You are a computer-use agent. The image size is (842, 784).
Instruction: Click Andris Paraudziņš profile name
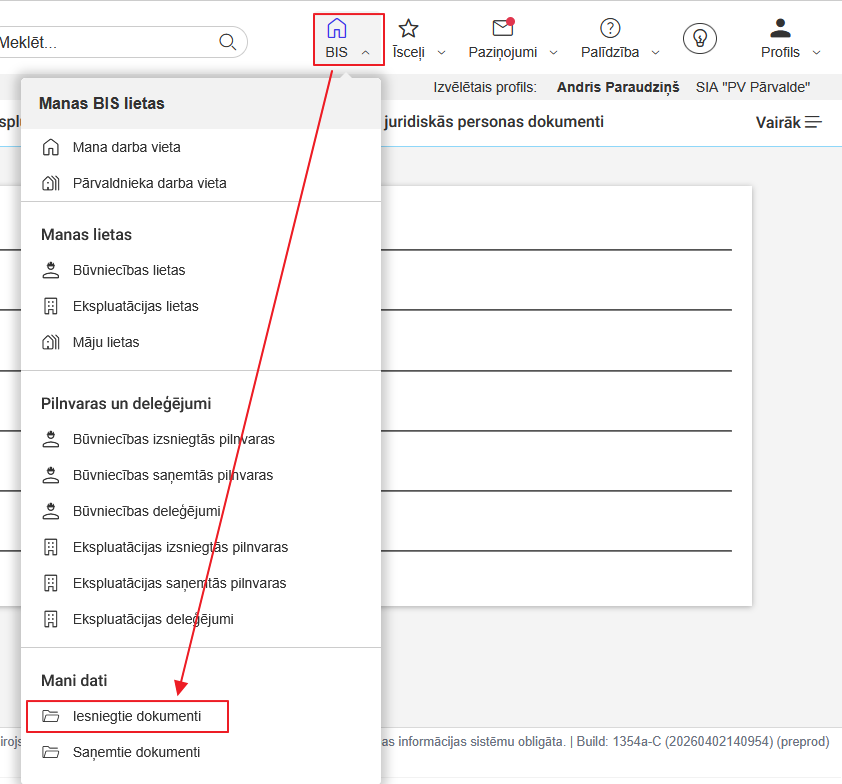tap(617, 87)
